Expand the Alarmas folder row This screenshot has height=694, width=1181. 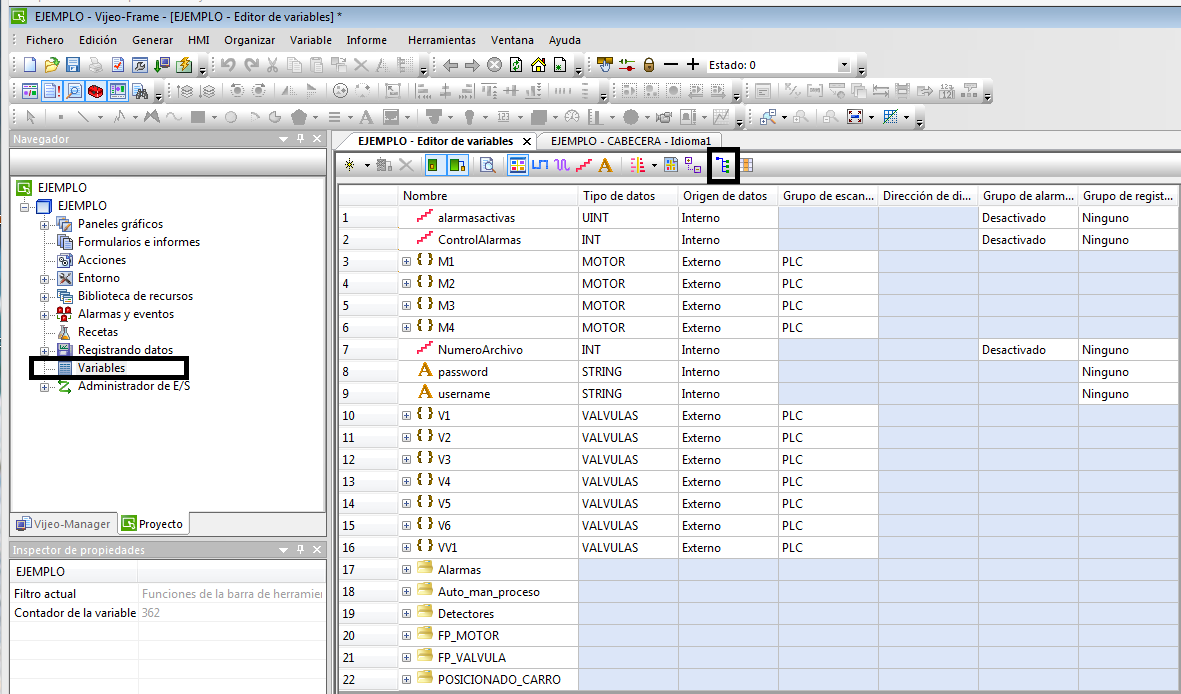click(406, 570)
